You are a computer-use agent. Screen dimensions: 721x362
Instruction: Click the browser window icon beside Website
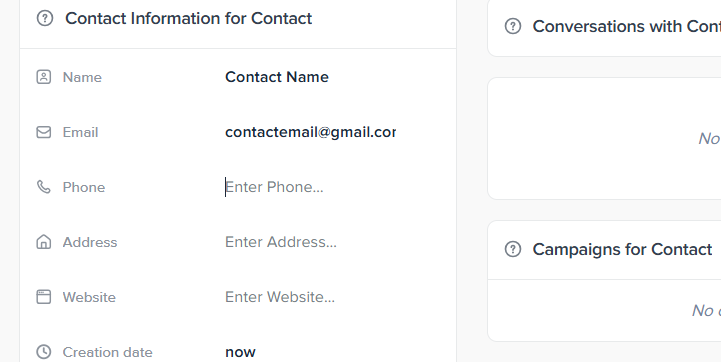click(44, 297)
